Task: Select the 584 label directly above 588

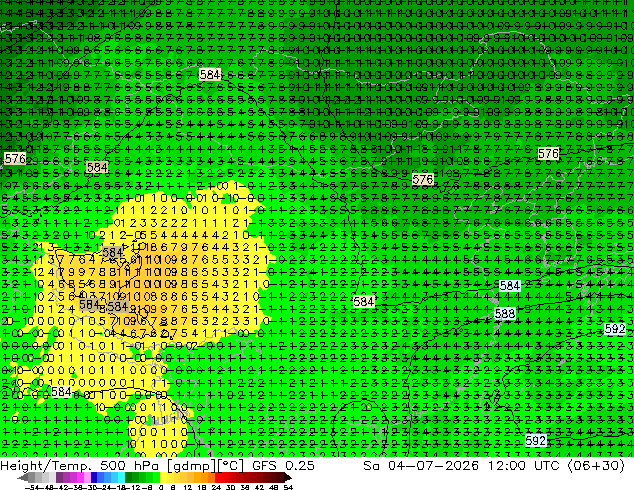Action: coord(509,286)
